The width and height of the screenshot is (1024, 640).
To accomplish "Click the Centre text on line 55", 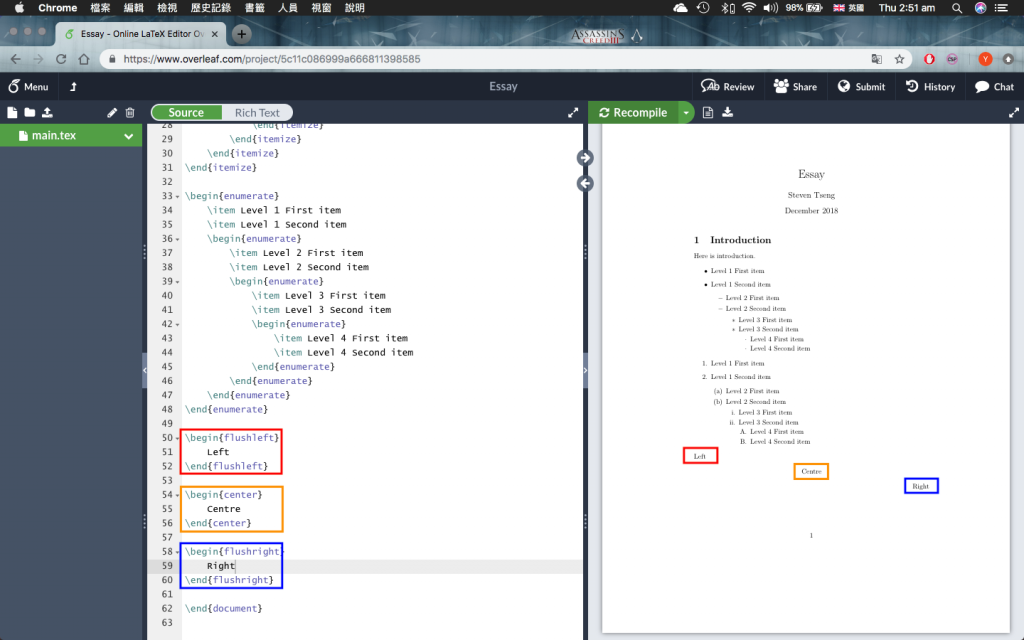I will click(x=223, y=509).
